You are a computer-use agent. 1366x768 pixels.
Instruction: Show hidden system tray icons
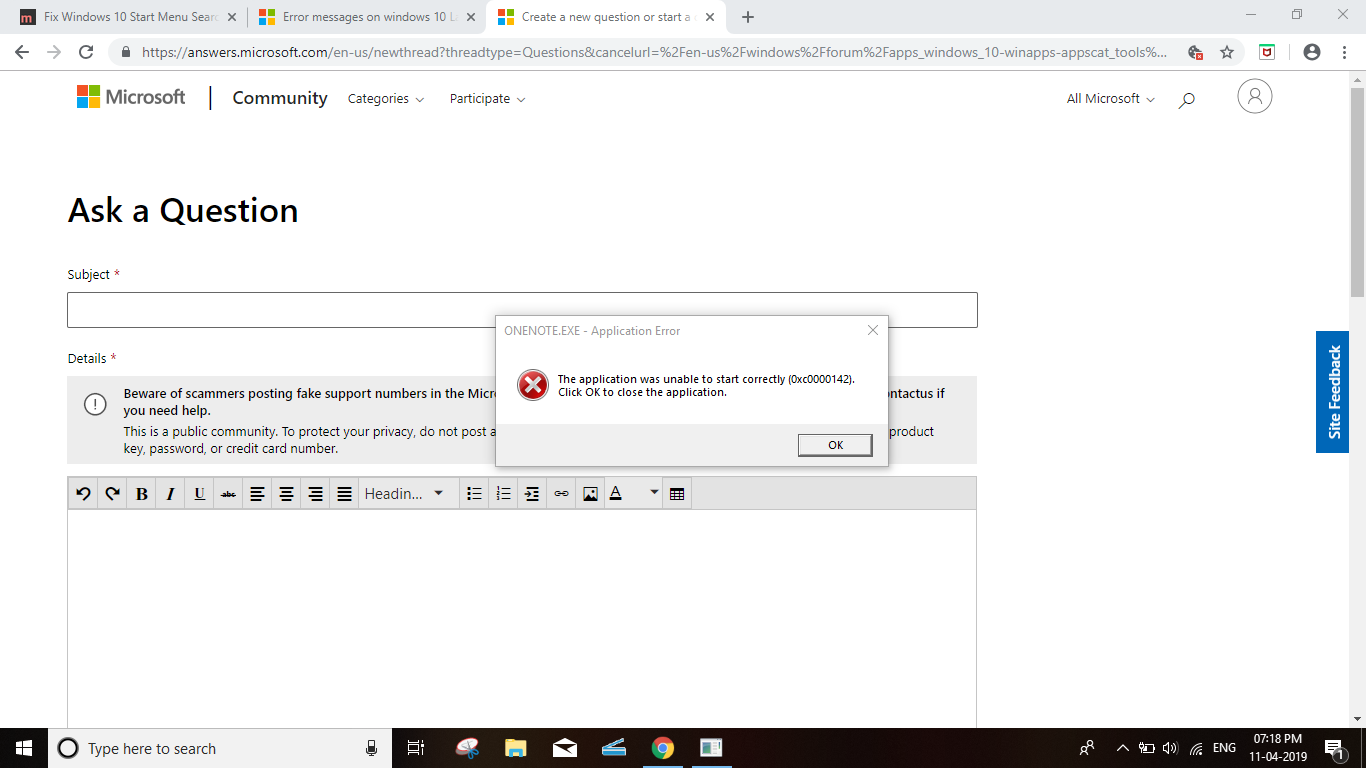coord(1122,748)
